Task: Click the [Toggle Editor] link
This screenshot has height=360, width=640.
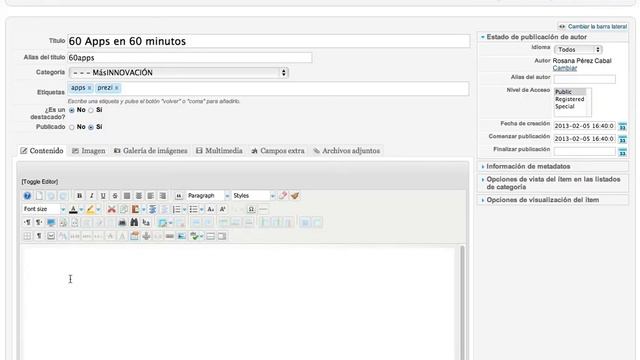Action: tap(40, 182)
